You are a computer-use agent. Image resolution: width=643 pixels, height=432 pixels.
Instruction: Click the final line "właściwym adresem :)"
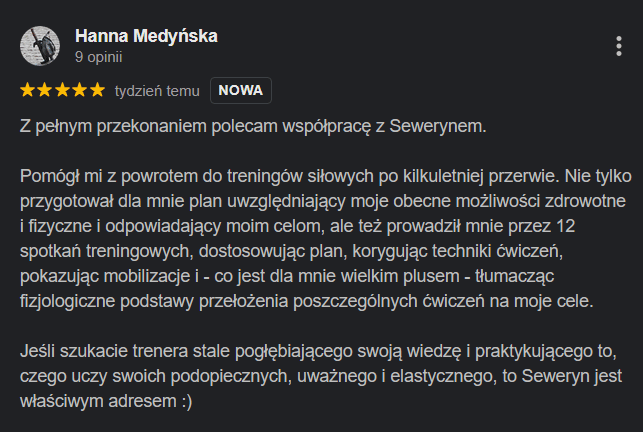pos(105,401)
